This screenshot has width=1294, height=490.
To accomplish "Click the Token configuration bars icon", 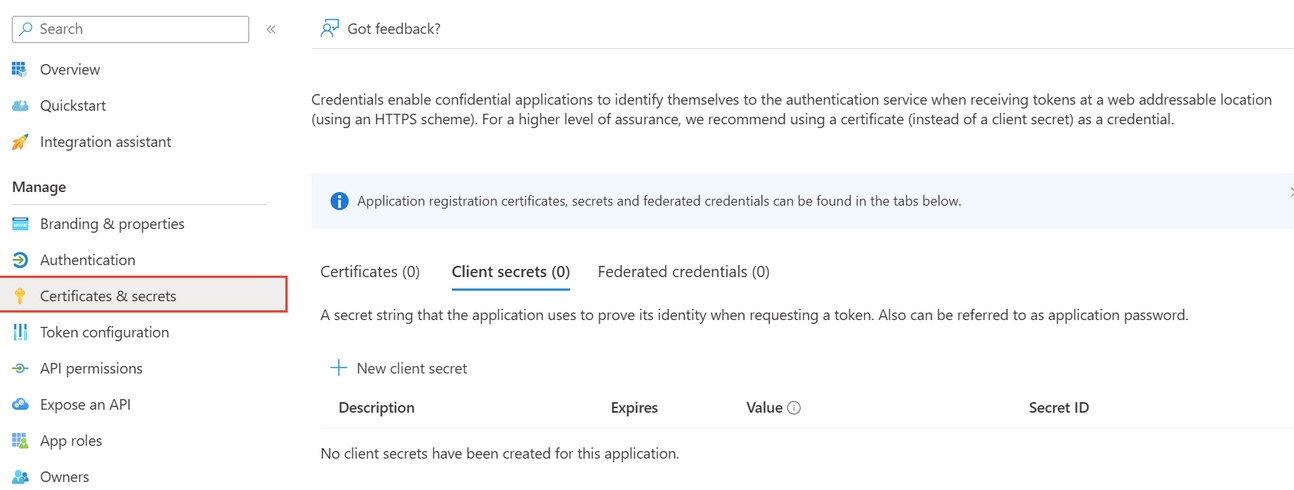I will 20,332.
